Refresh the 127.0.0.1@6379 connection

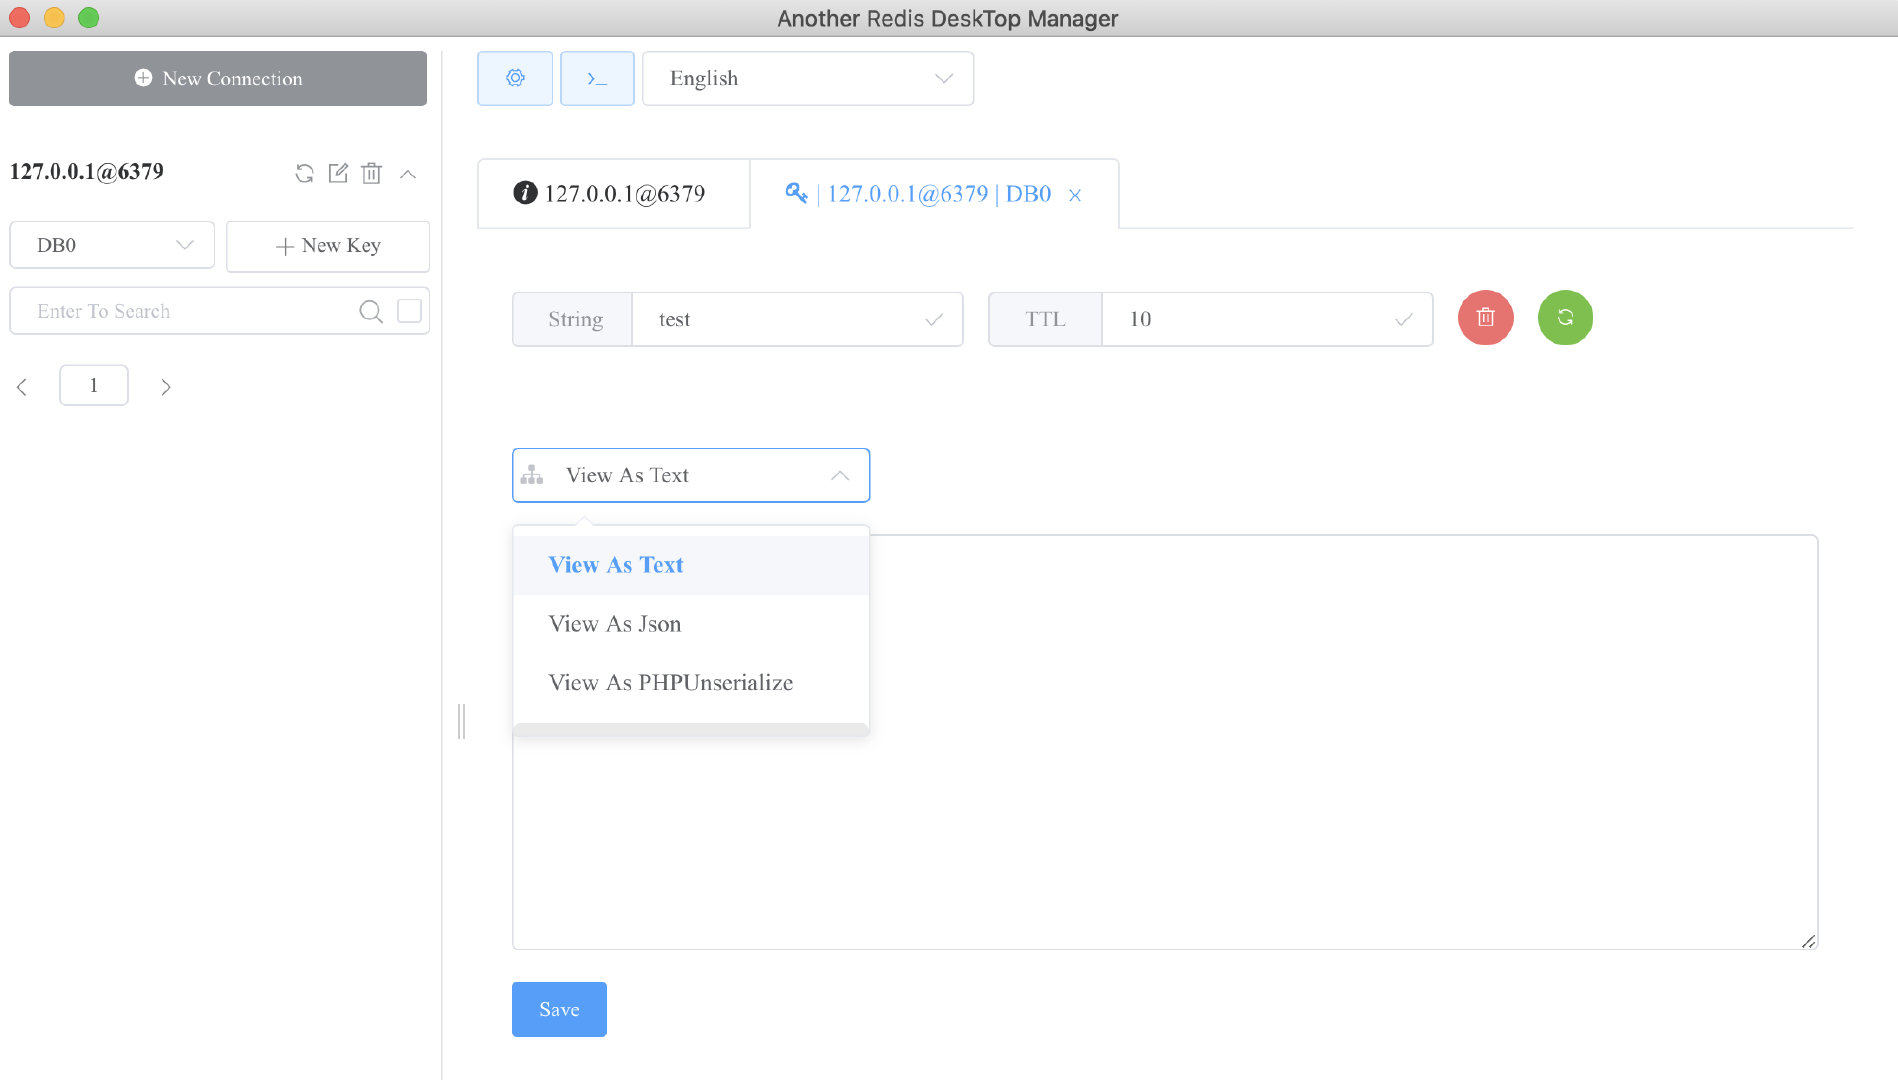[304, 173]
